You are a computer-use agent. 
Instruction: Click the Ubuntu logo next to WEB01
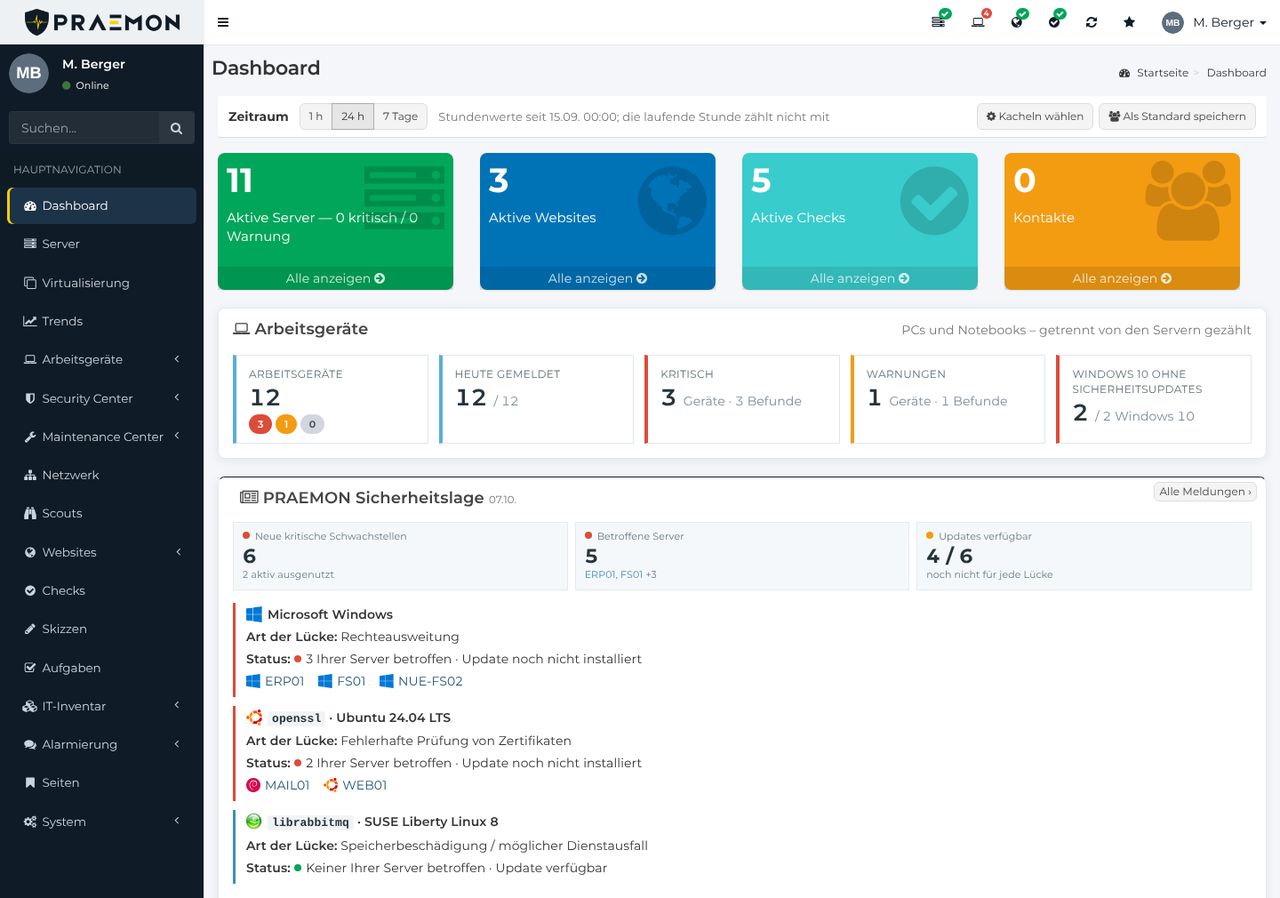click(x=330, y=785)
